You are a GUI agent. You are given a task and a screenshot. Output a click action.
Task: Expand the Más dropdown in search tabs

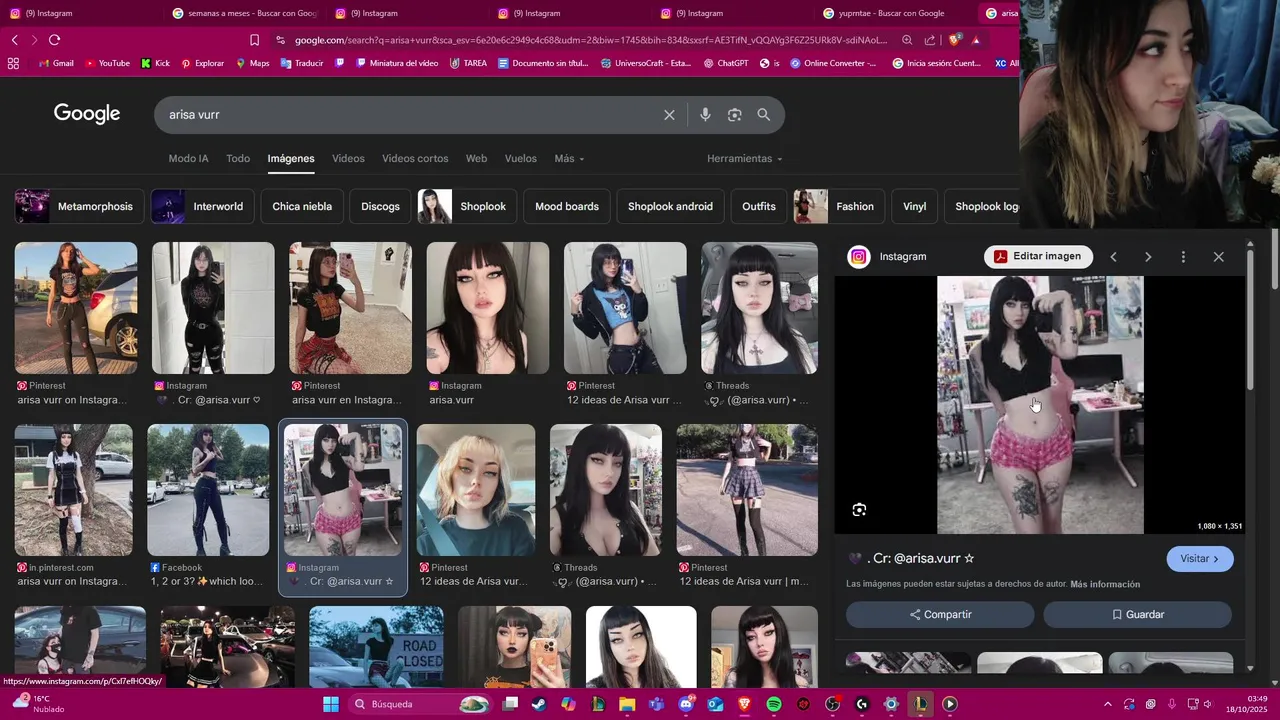coord(569,159)
